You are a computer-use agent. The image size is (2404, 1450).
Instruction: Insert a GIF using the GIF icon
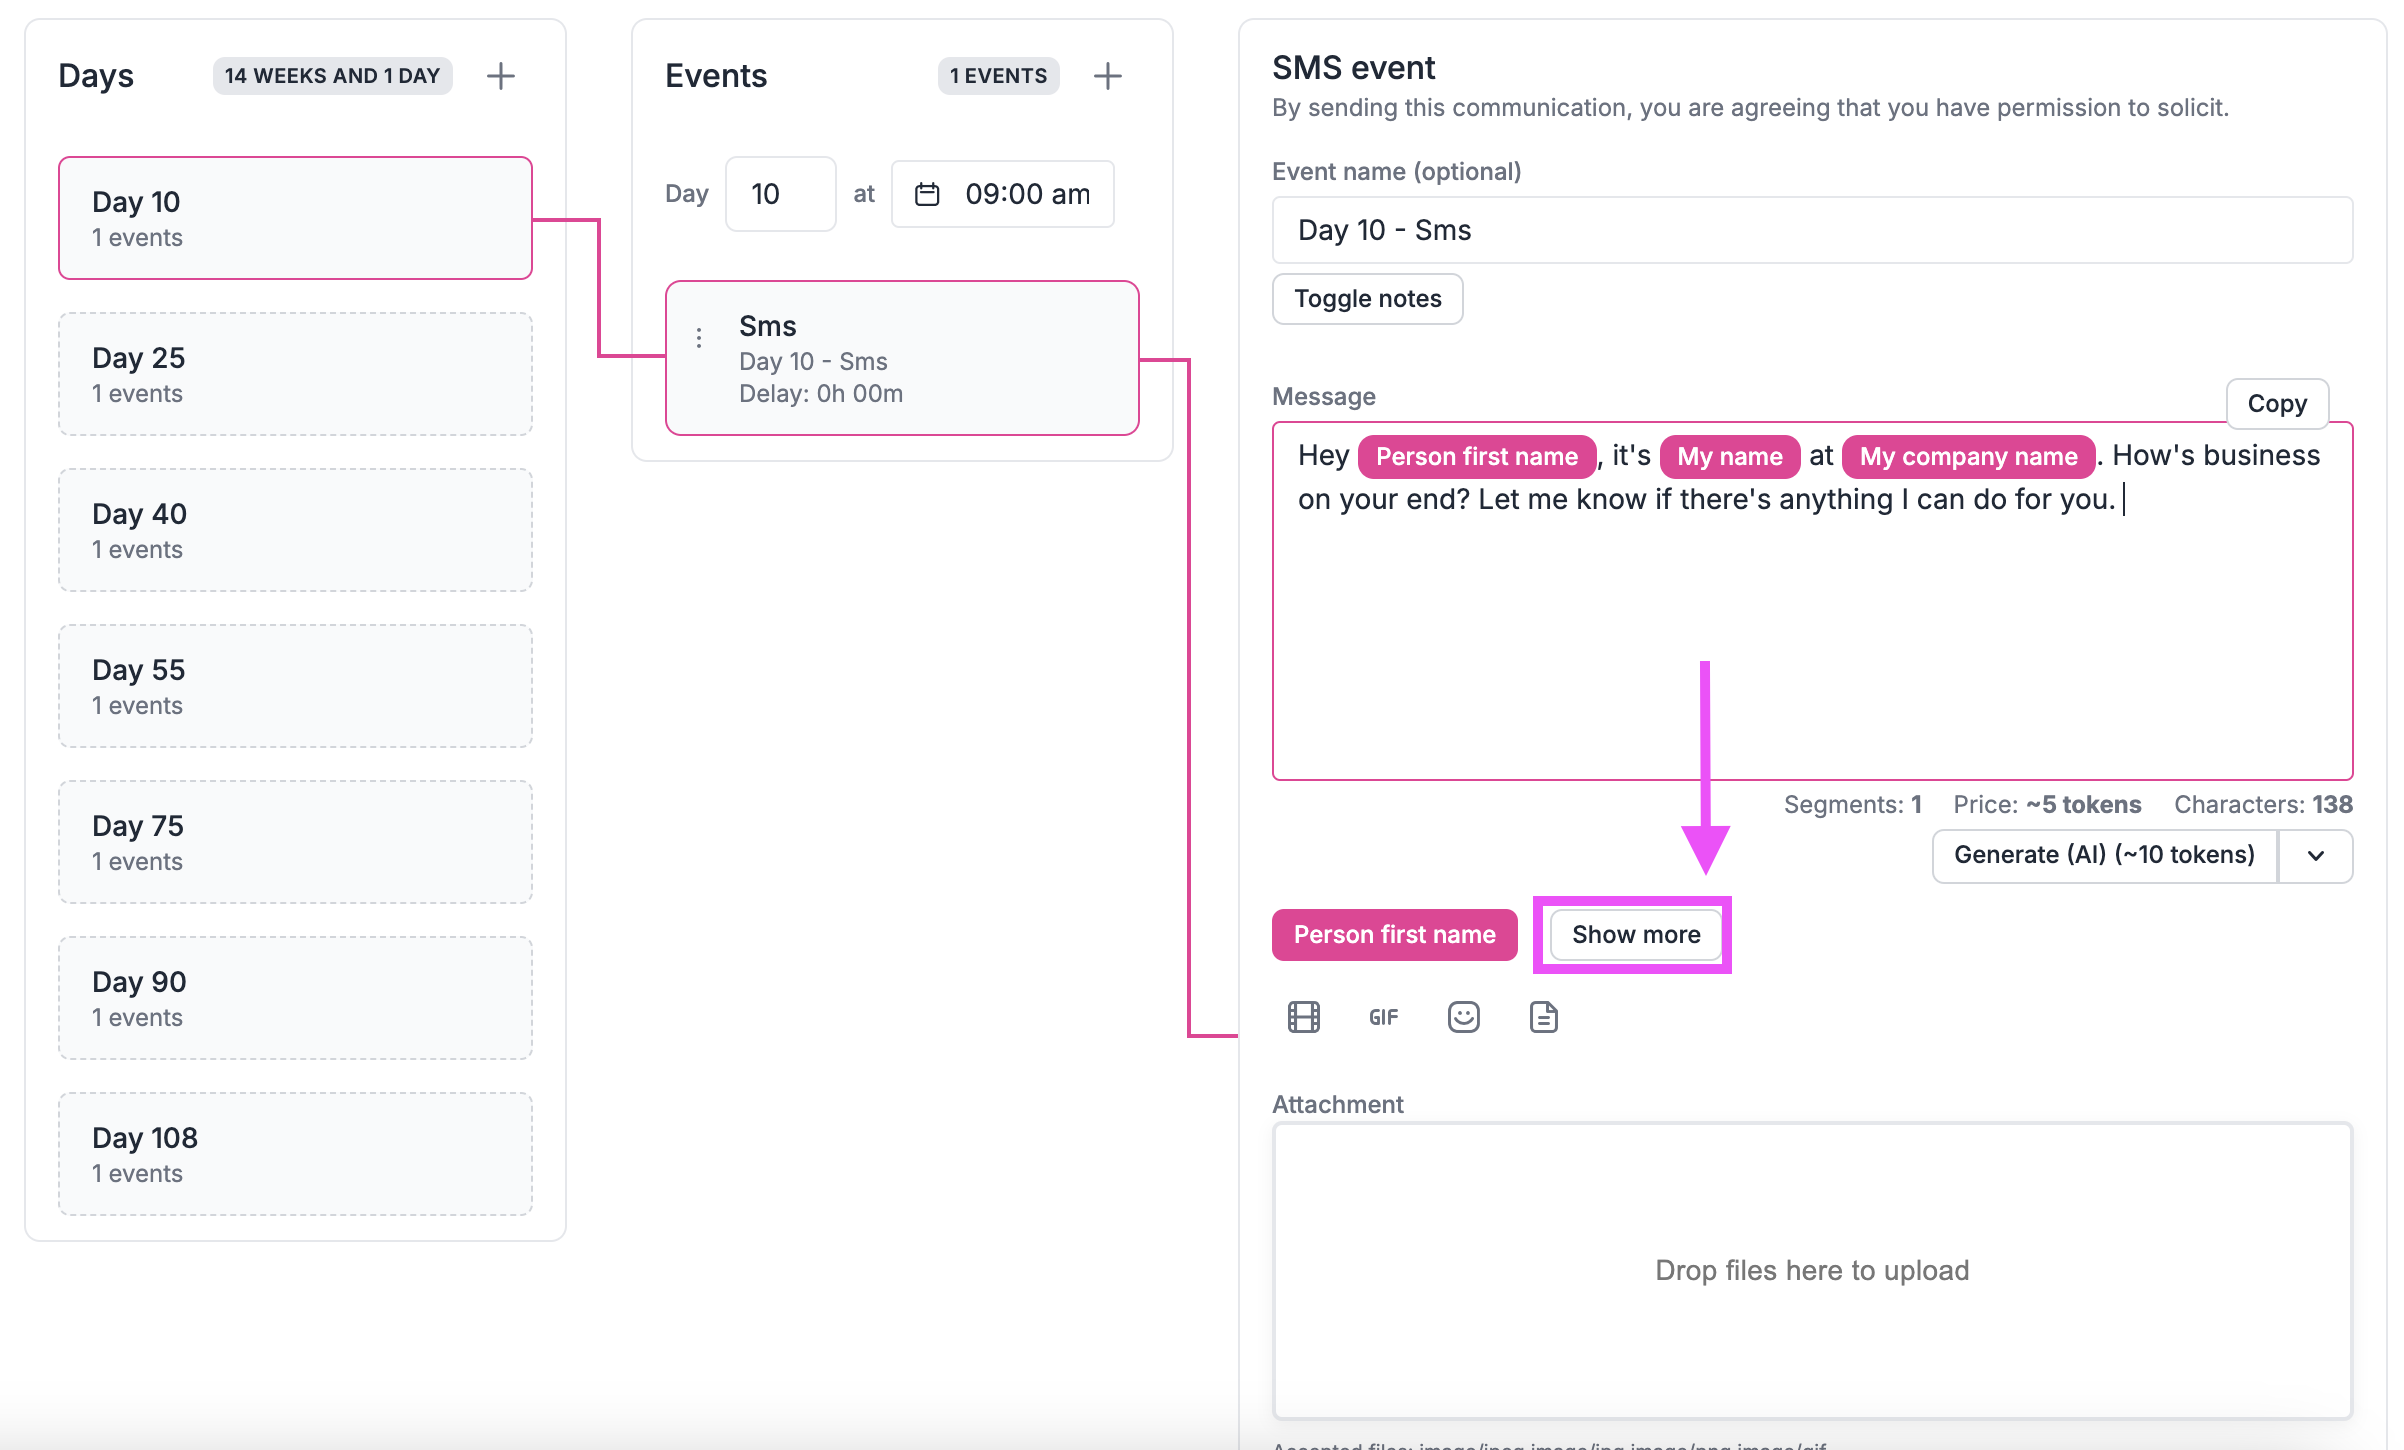point(1383,1017)
